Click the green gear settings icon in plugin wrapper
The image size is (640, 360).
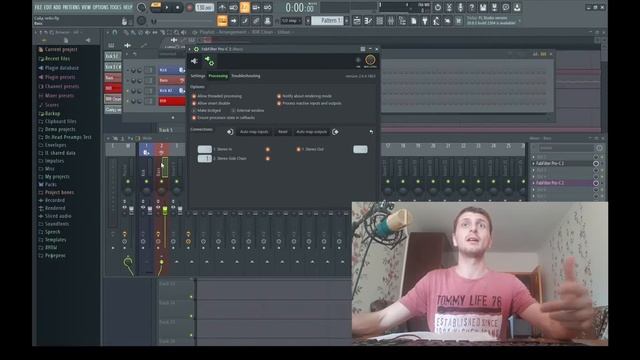pyautogui.click(x=209, y=61)
